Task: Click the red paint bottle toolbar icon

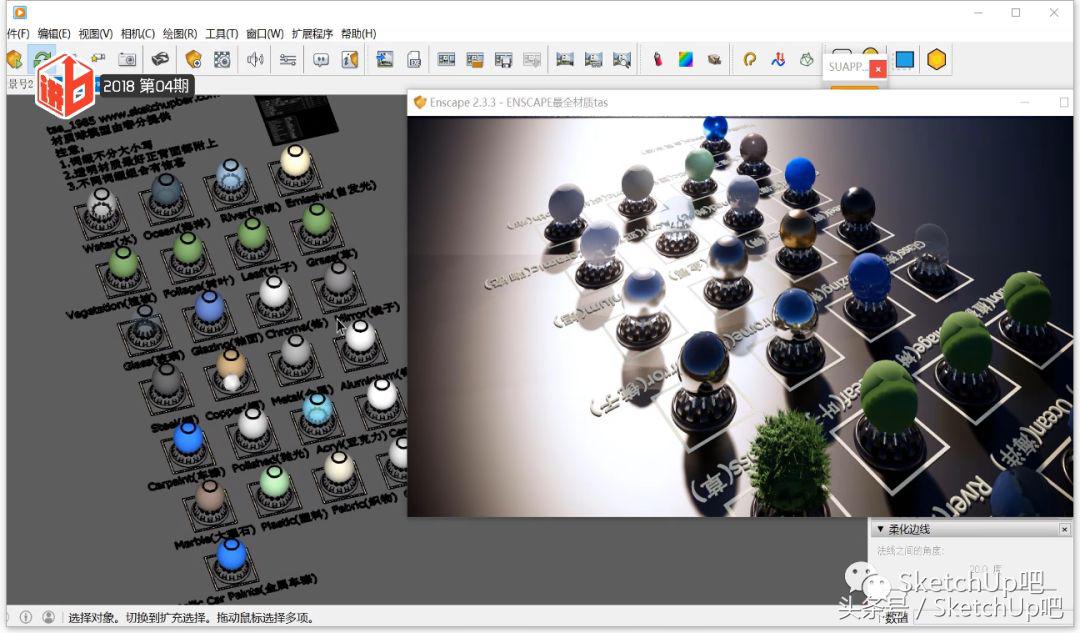Action: click(657, 60)
